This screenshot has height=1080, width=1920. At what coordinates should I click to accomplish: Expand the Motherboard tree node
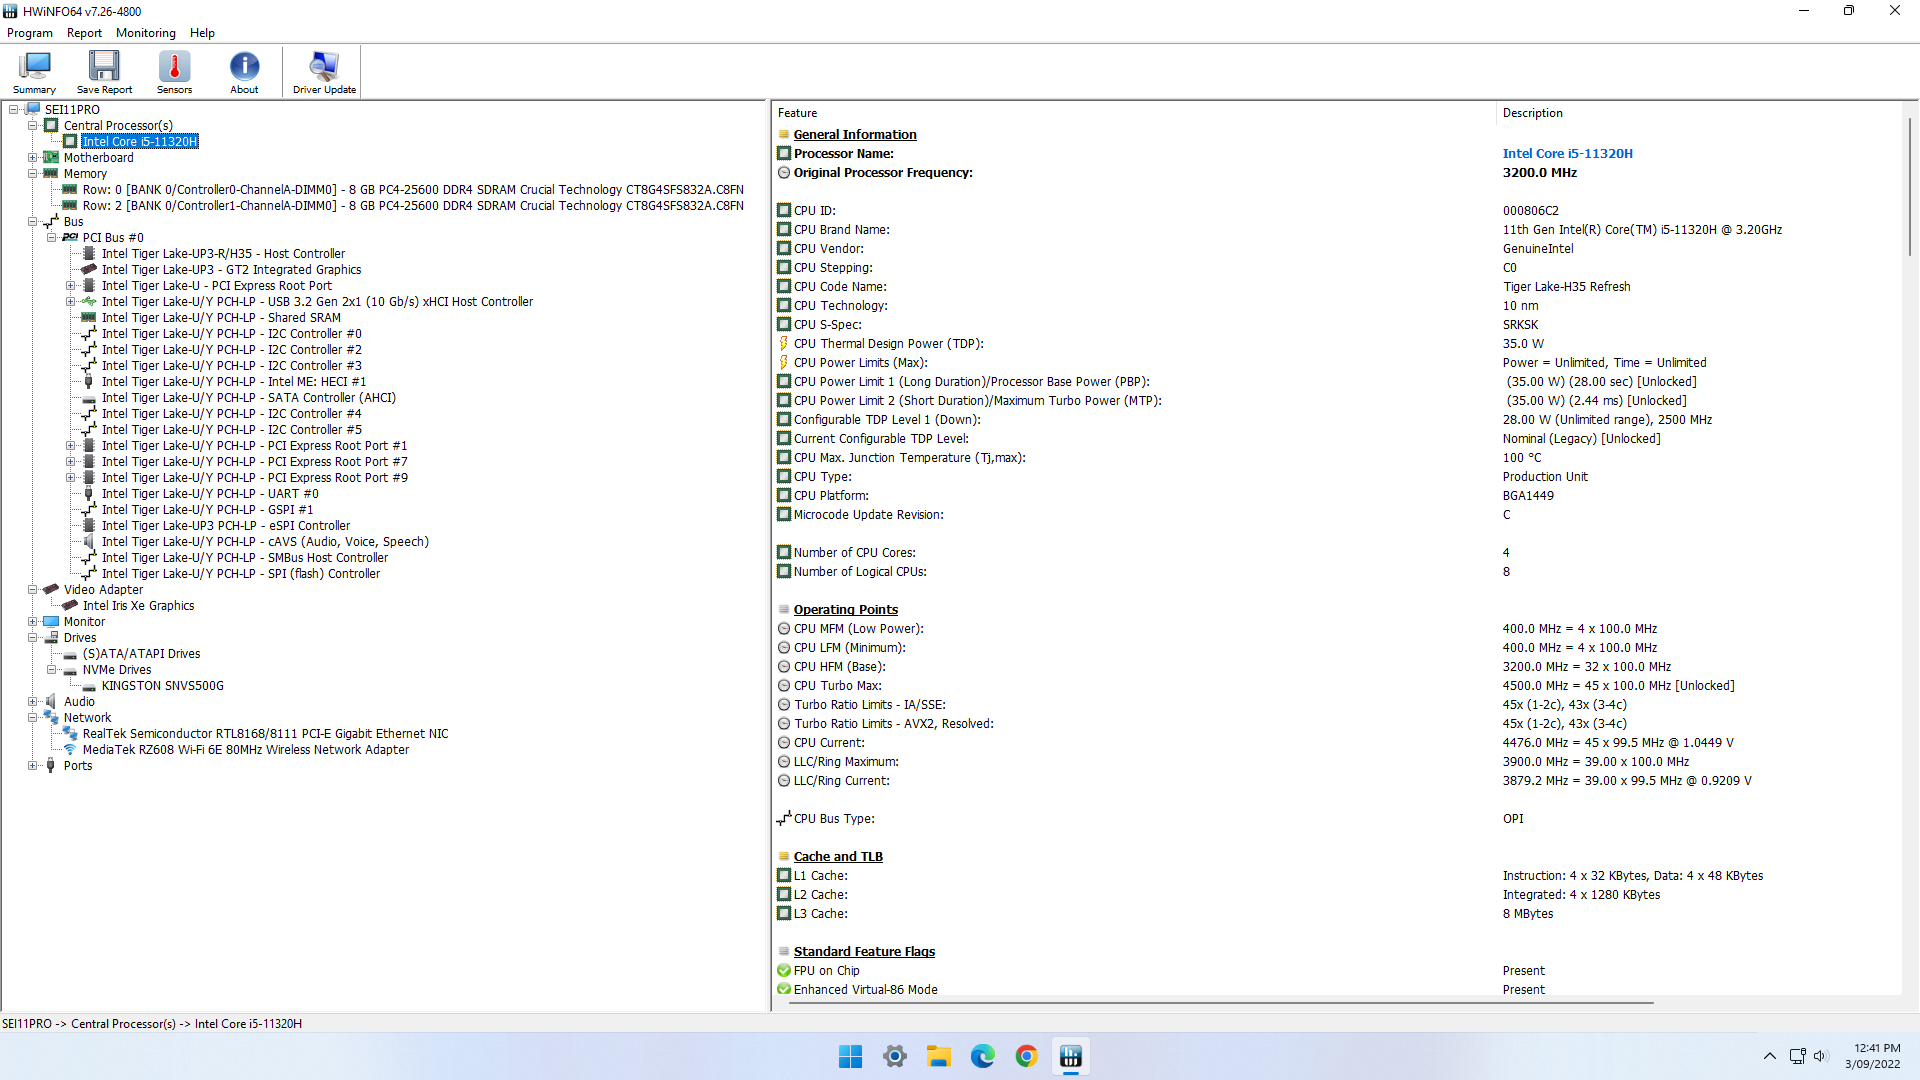32,157
